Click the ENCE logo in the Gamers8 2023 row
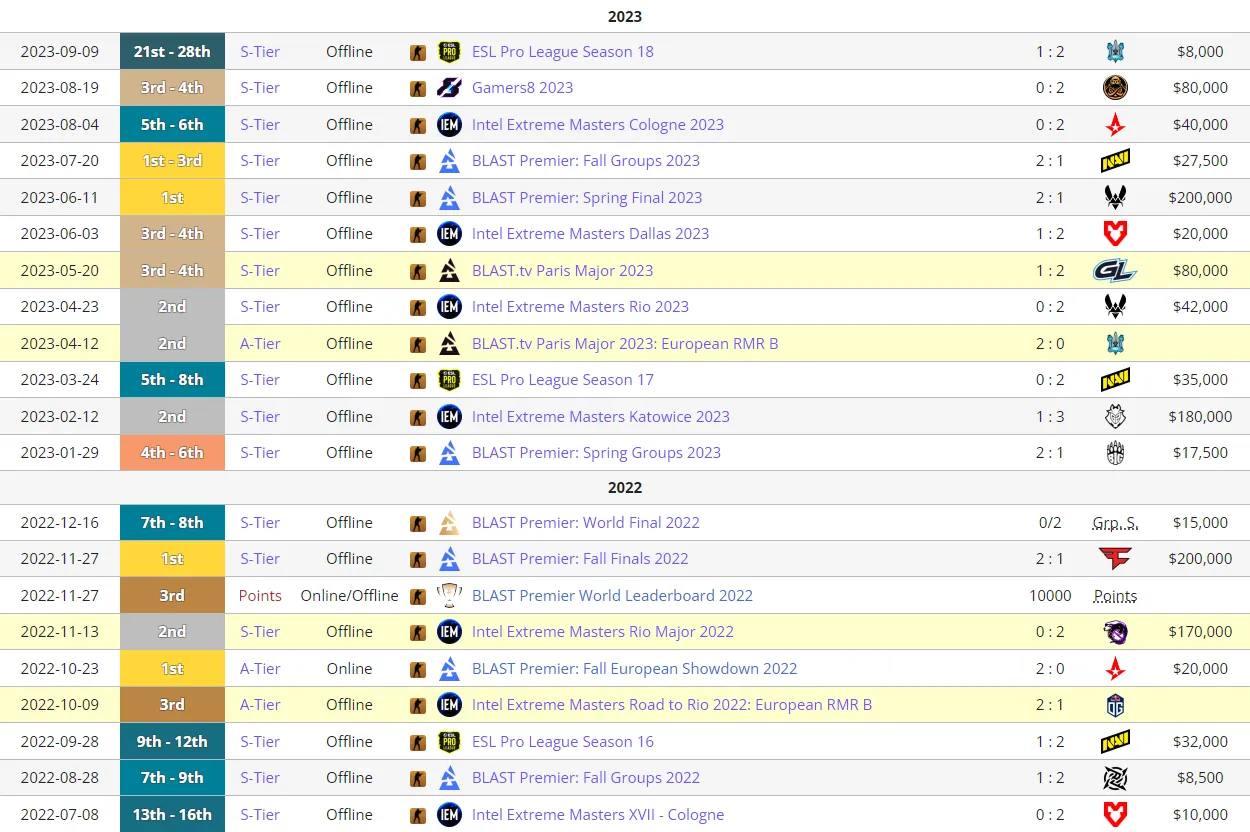 [1115, 88]
